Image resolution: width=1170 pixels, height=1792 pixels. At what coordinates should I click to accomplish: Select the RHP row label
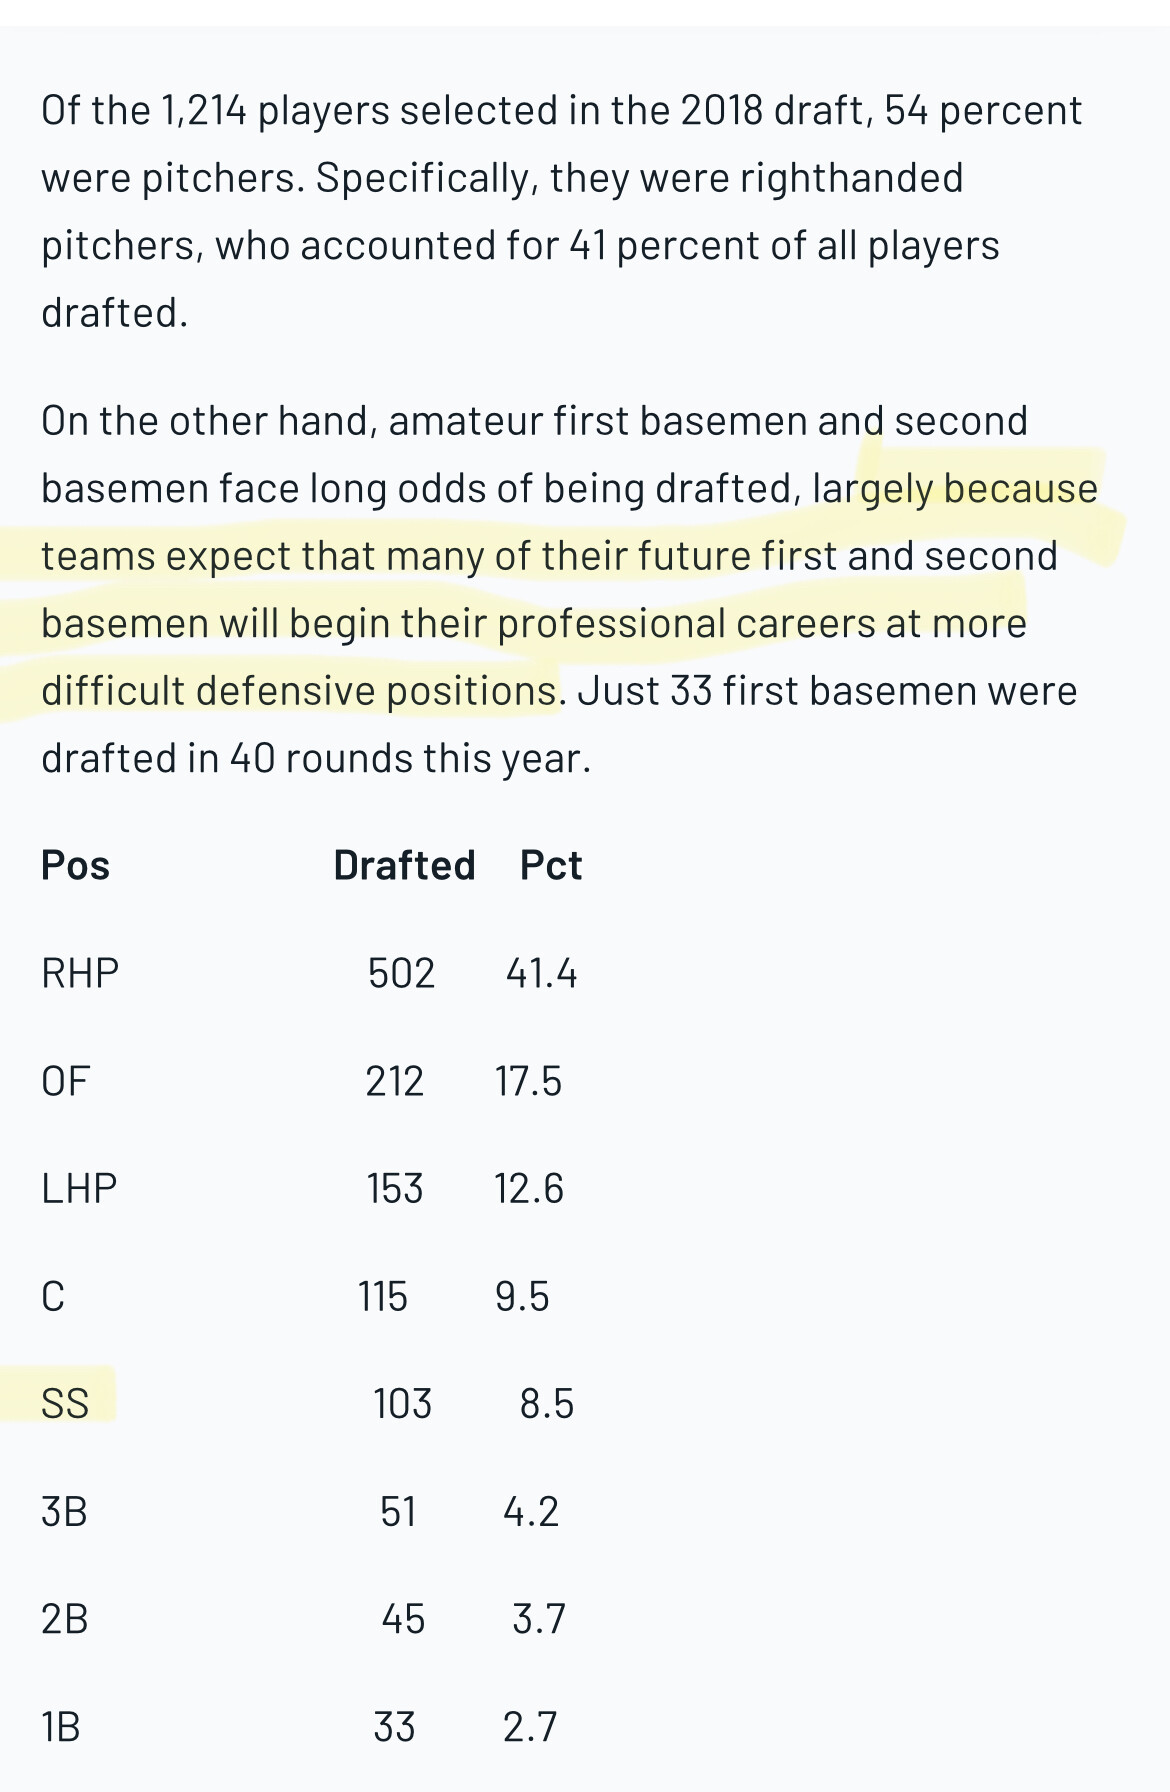[x=80, y=974]
